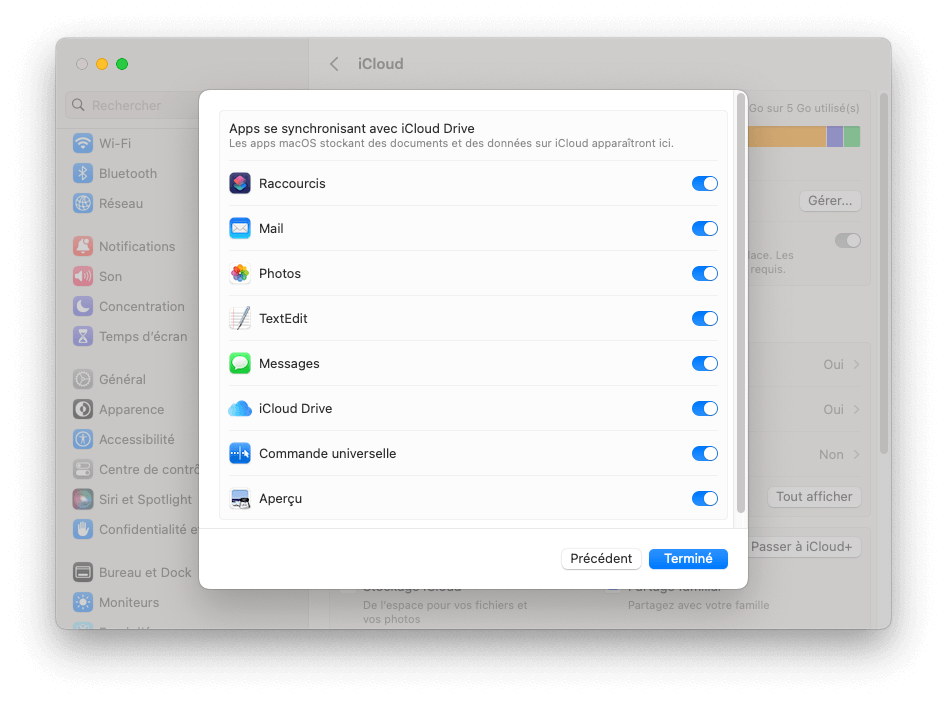This screenshot has height=703, width=947.
Task: Click the Mail app icon
Action: [x=240, y=228]
